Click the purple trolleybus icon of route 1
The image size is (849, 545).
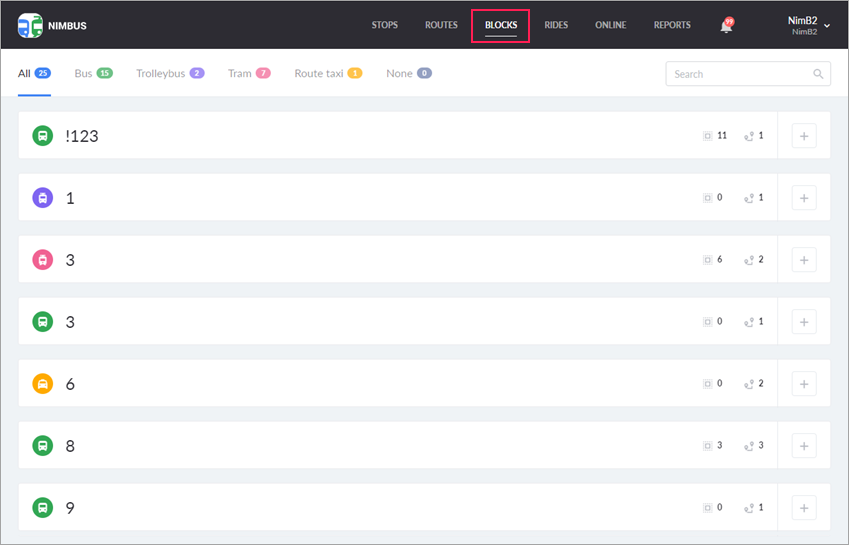point(43,198)
